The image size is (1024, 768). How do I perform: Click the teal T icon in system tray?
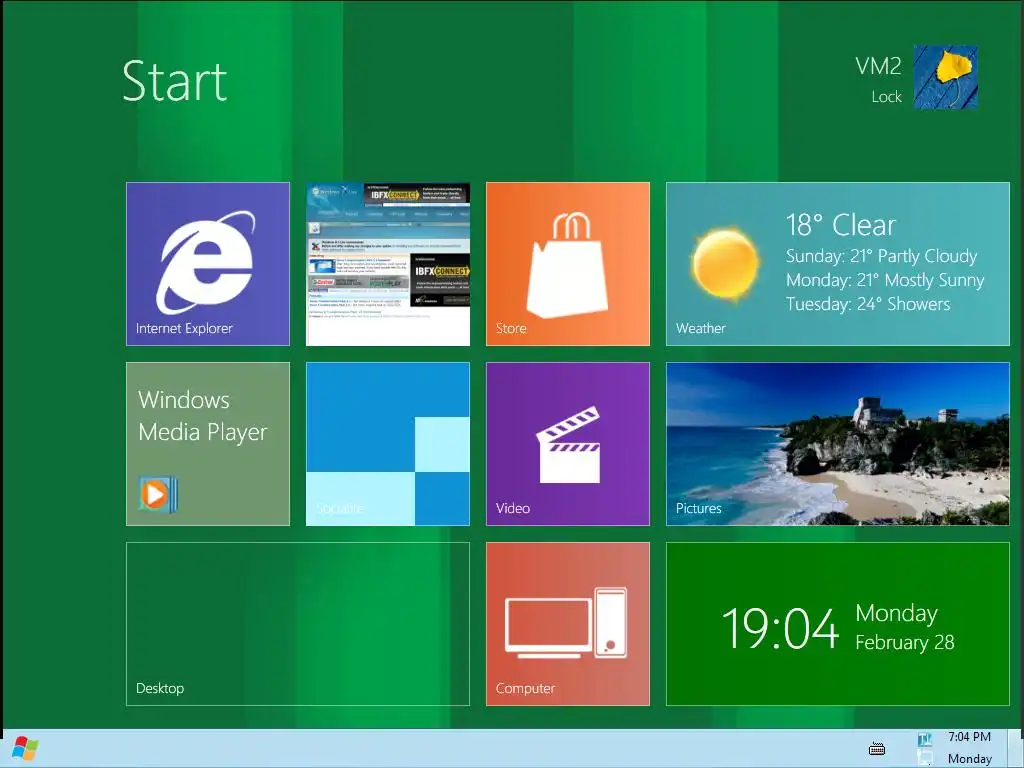coord(925,739)
